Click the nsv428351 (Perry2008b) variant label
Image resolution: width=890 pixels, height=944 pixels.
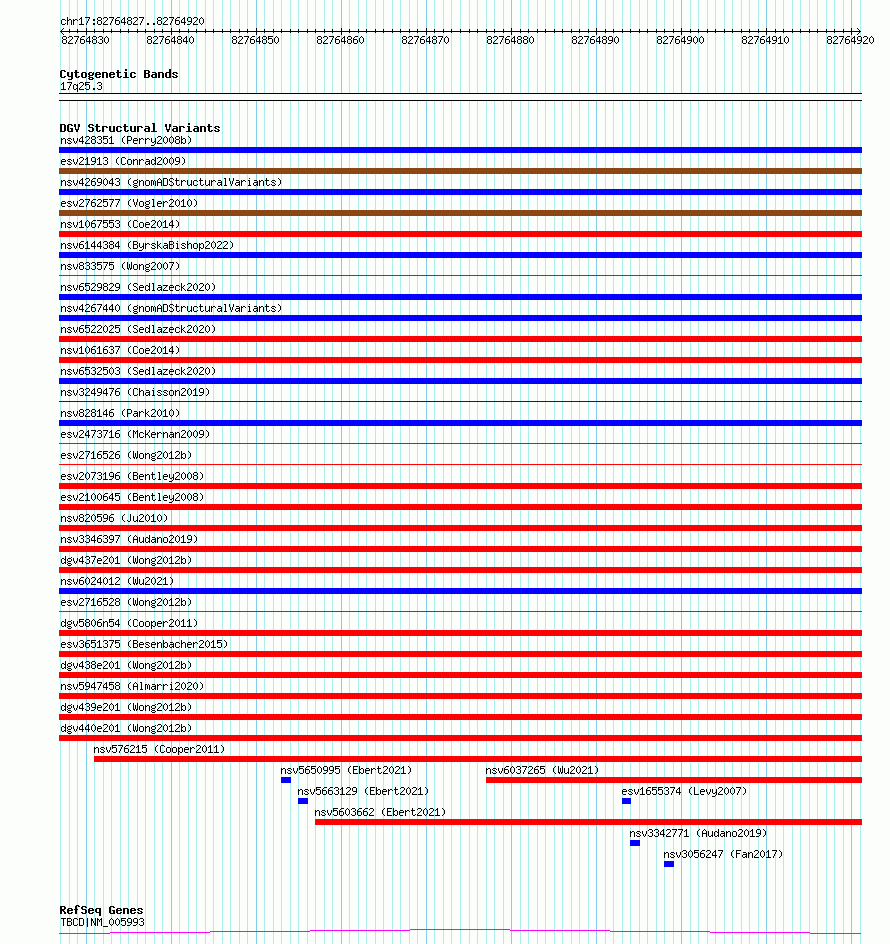coord(126,140)
